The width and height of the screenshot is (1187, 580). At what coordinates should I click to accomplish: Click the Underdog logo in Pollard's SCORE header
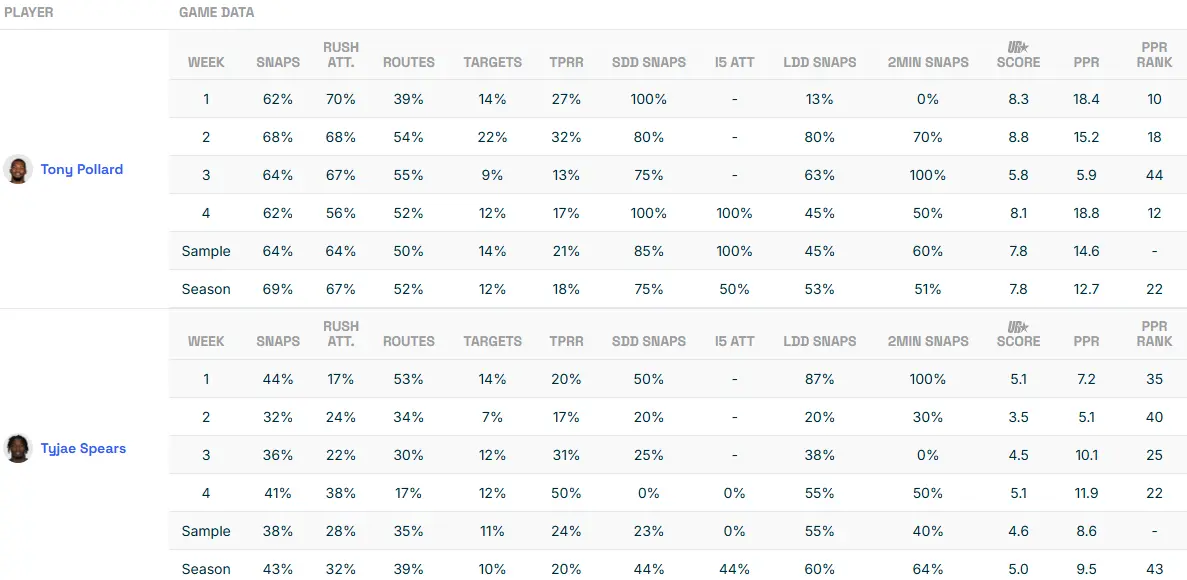coord(1018,47)
